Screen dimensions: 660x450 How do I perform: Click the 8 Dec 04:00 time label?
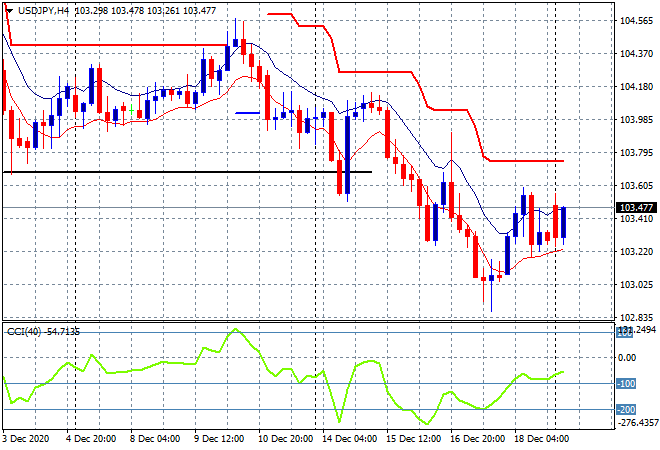(x=155, y=439)
